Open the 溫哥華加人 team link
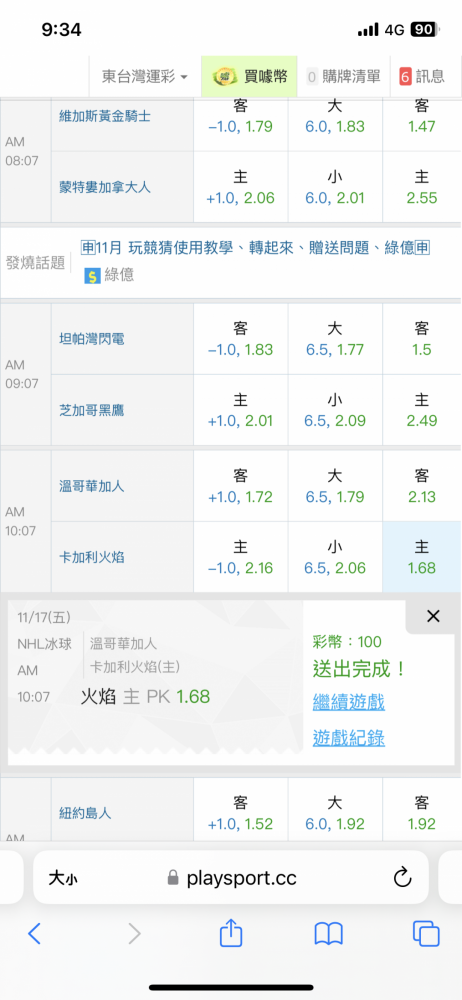 [x=91, y=487]
